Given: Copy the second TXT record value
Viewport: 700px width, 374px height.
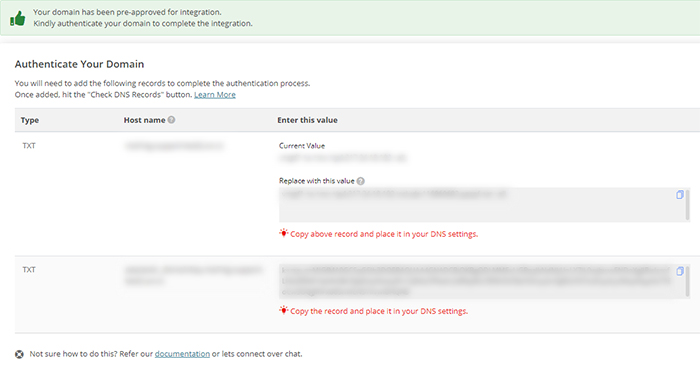Looking at the screenshot, I should tap(679, 271).
